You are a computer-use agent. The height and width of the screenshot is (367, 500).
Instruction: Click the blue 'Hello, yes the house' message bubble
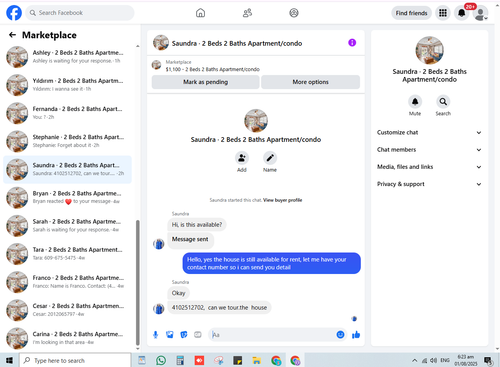tap(271, 263)
